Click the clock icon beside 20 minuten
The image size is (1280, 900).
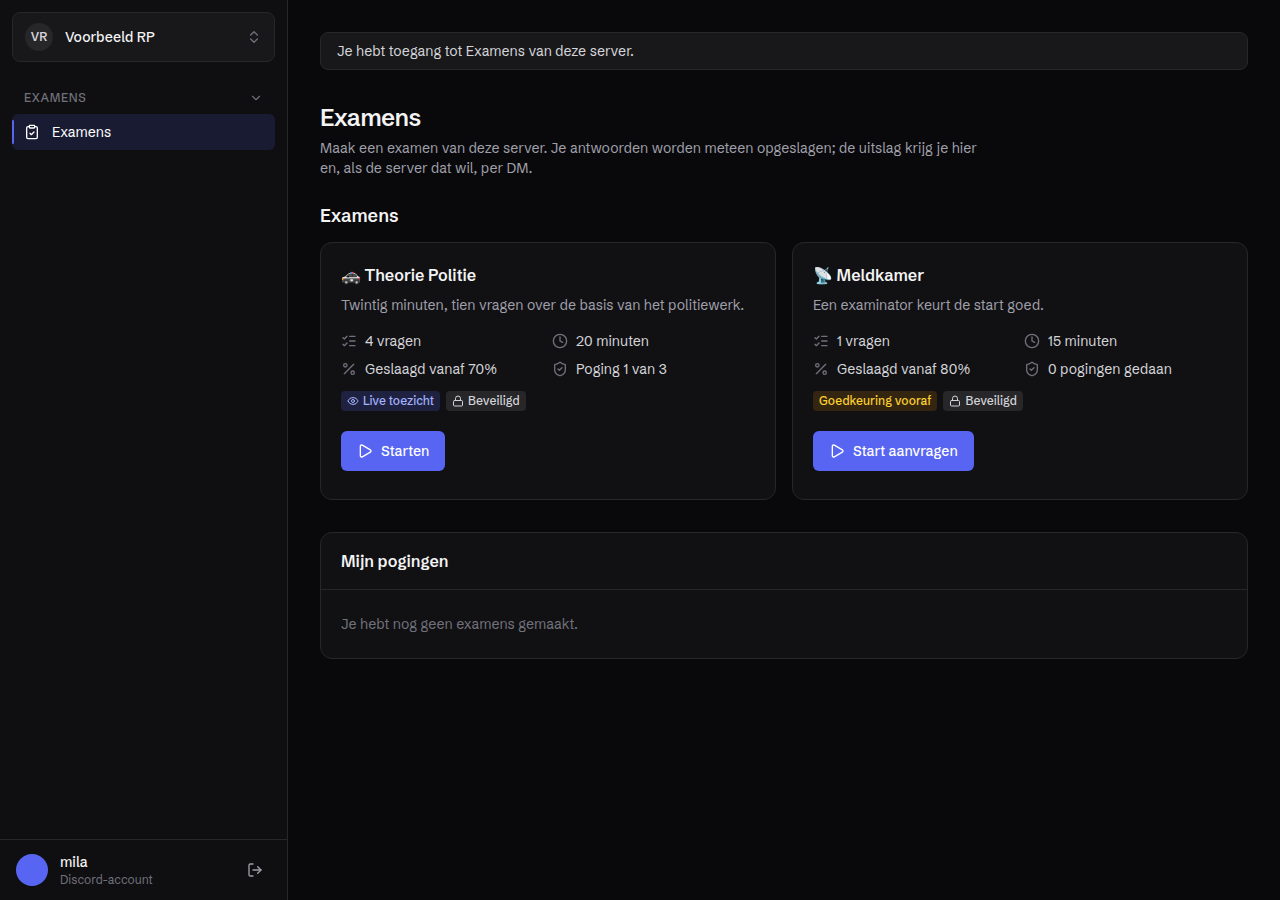(560, 341)
